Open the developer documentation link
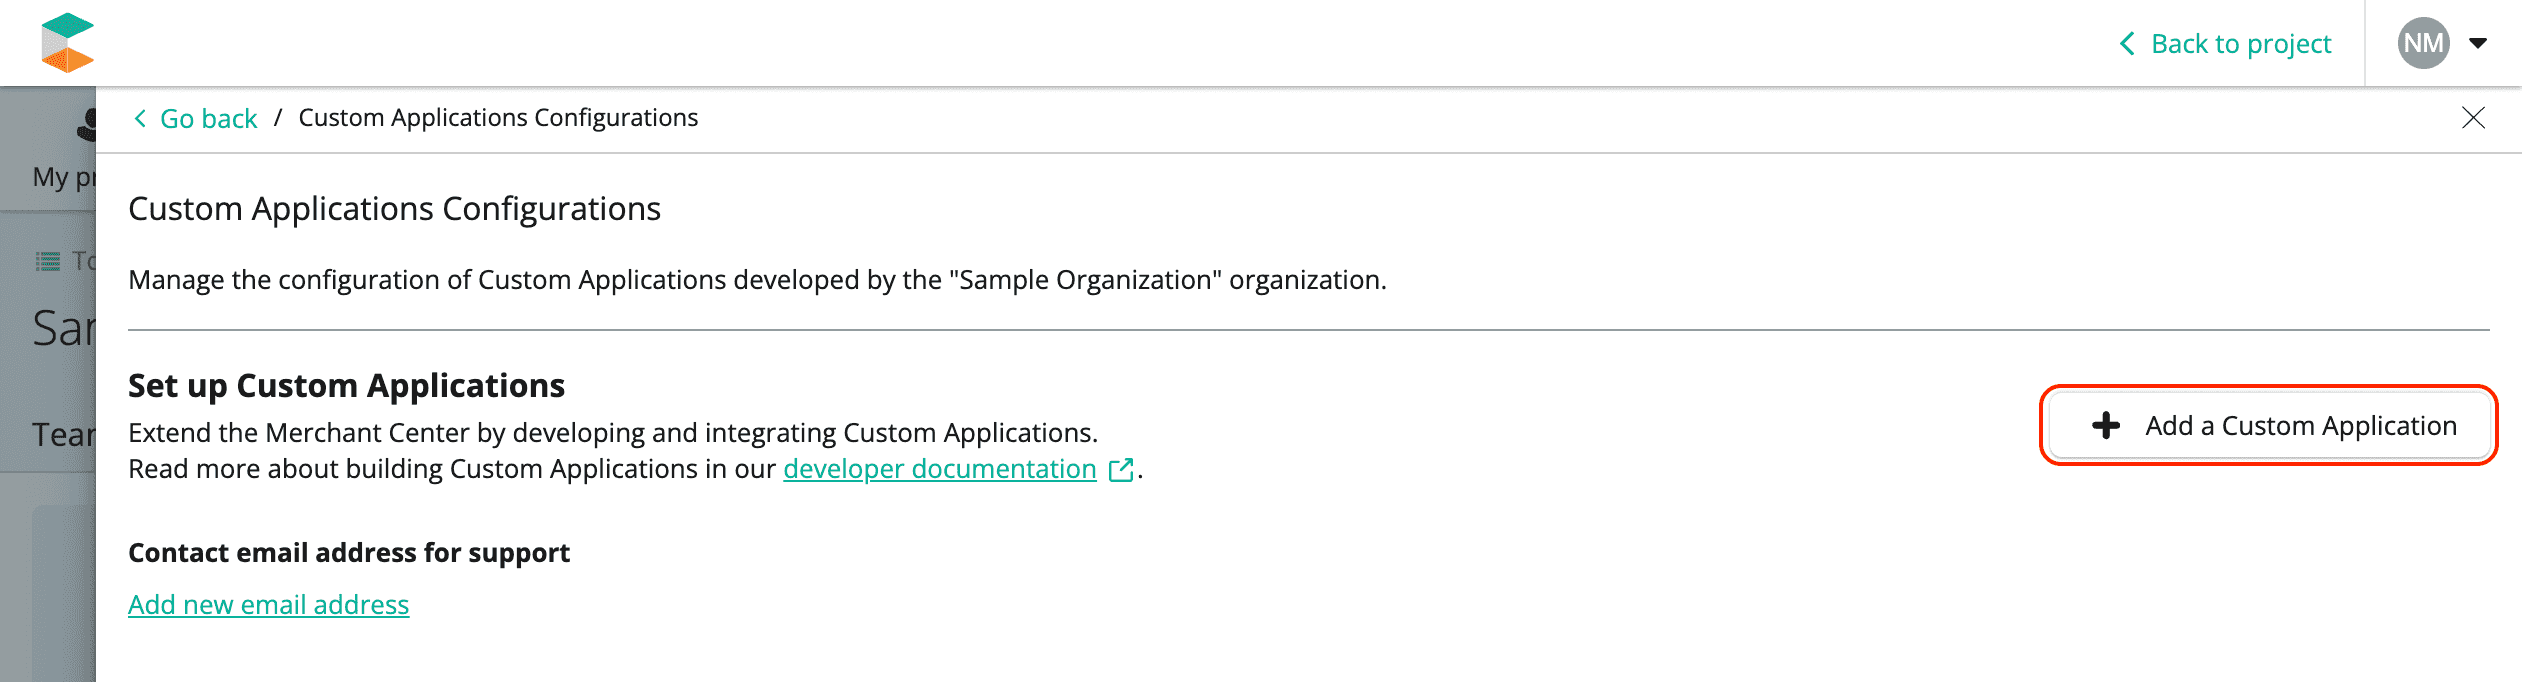The image size is (2522, 682). [x=939, y=469]
